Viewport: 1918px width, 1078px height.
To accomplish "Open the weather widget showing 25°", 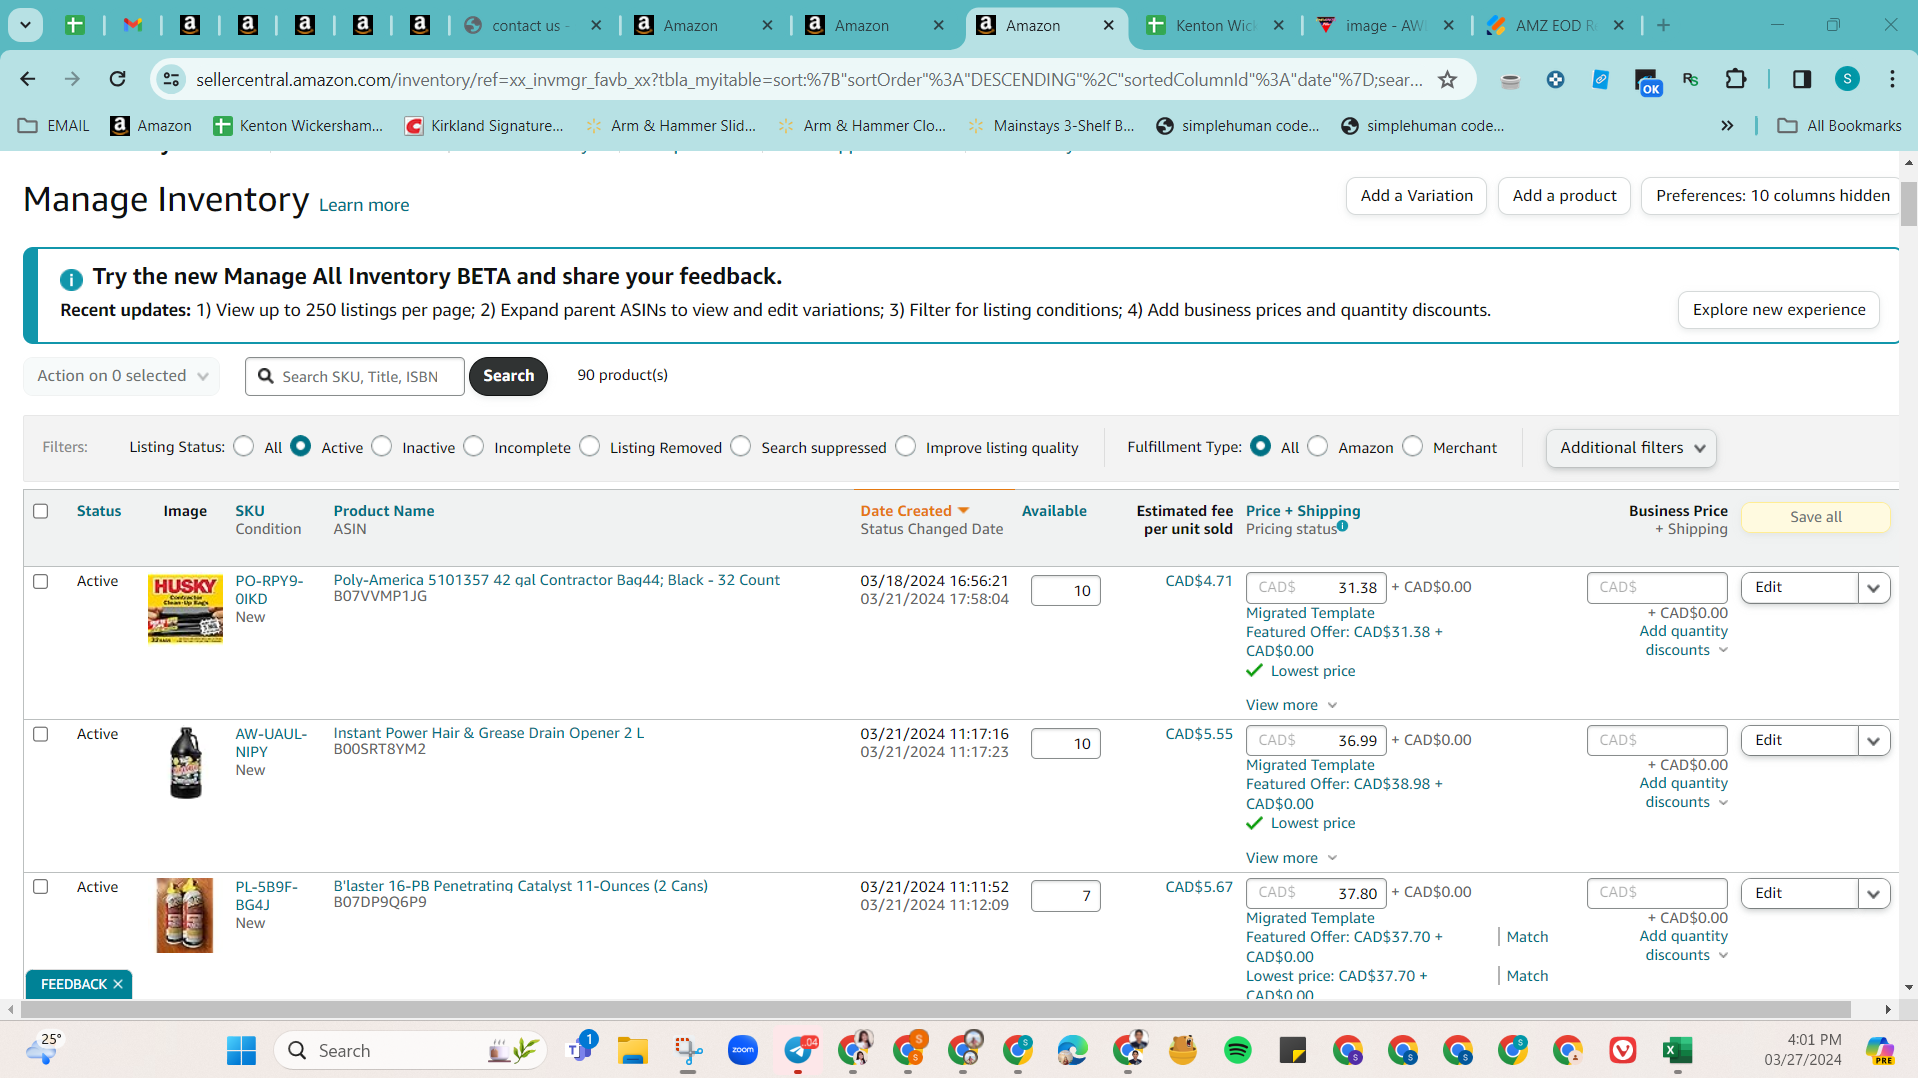I will (44, 1048).
